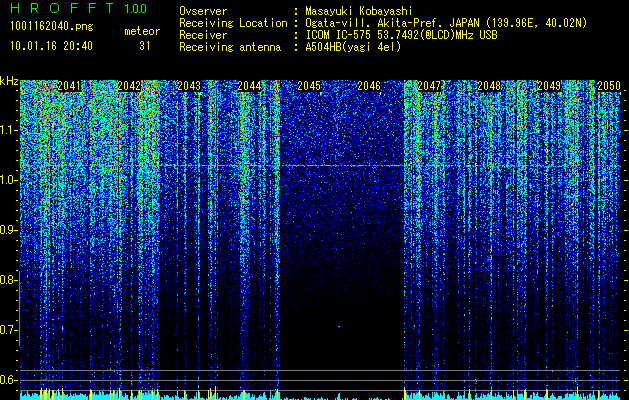The height and width of the screenshot is (400, 629).
Task: Click the 0.9 frequency axis label
Action: [x=8, y=230]
